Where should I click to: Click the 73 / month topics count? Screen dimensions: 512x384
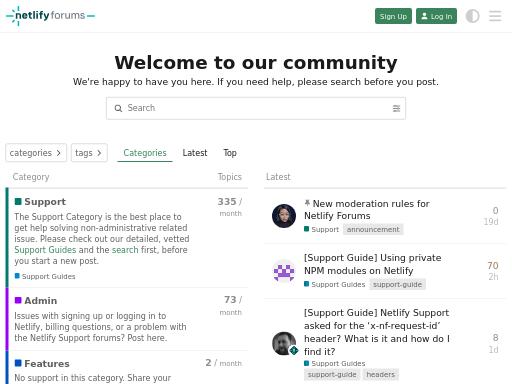click(x=231, y=305)
